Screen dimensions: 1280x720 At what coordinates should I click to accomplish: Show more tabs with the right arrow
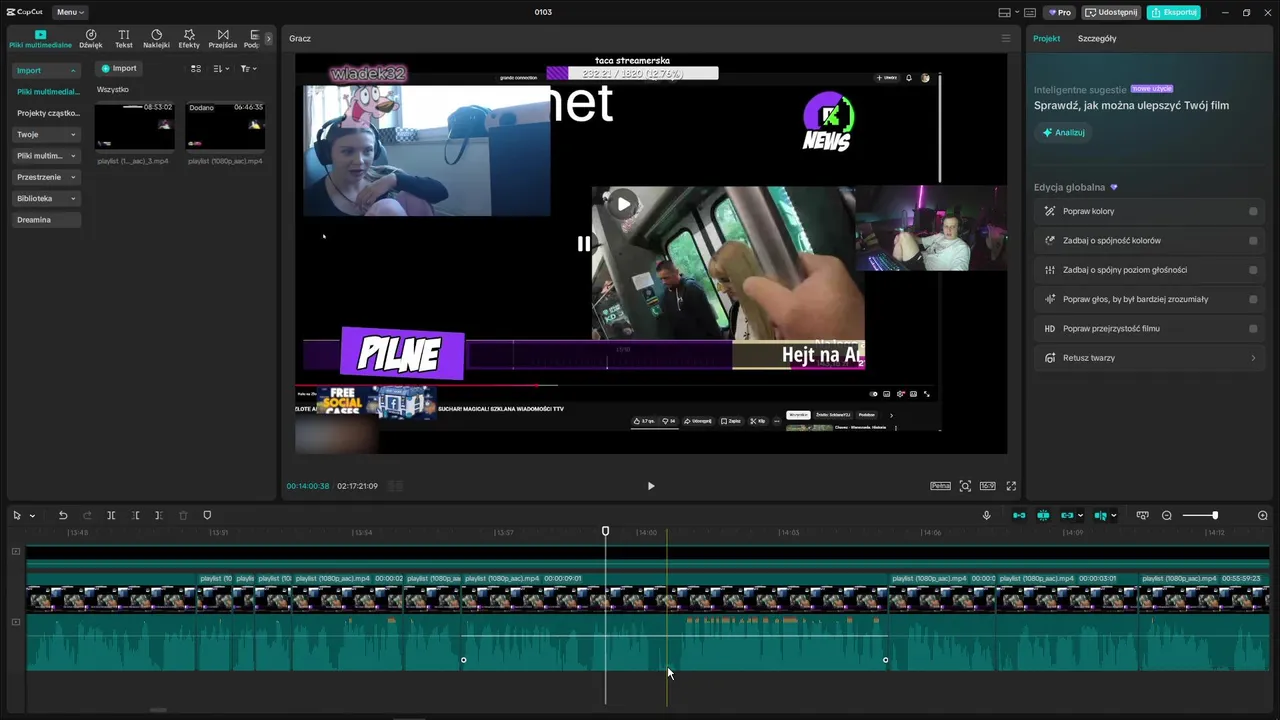[x=268, y=39]
